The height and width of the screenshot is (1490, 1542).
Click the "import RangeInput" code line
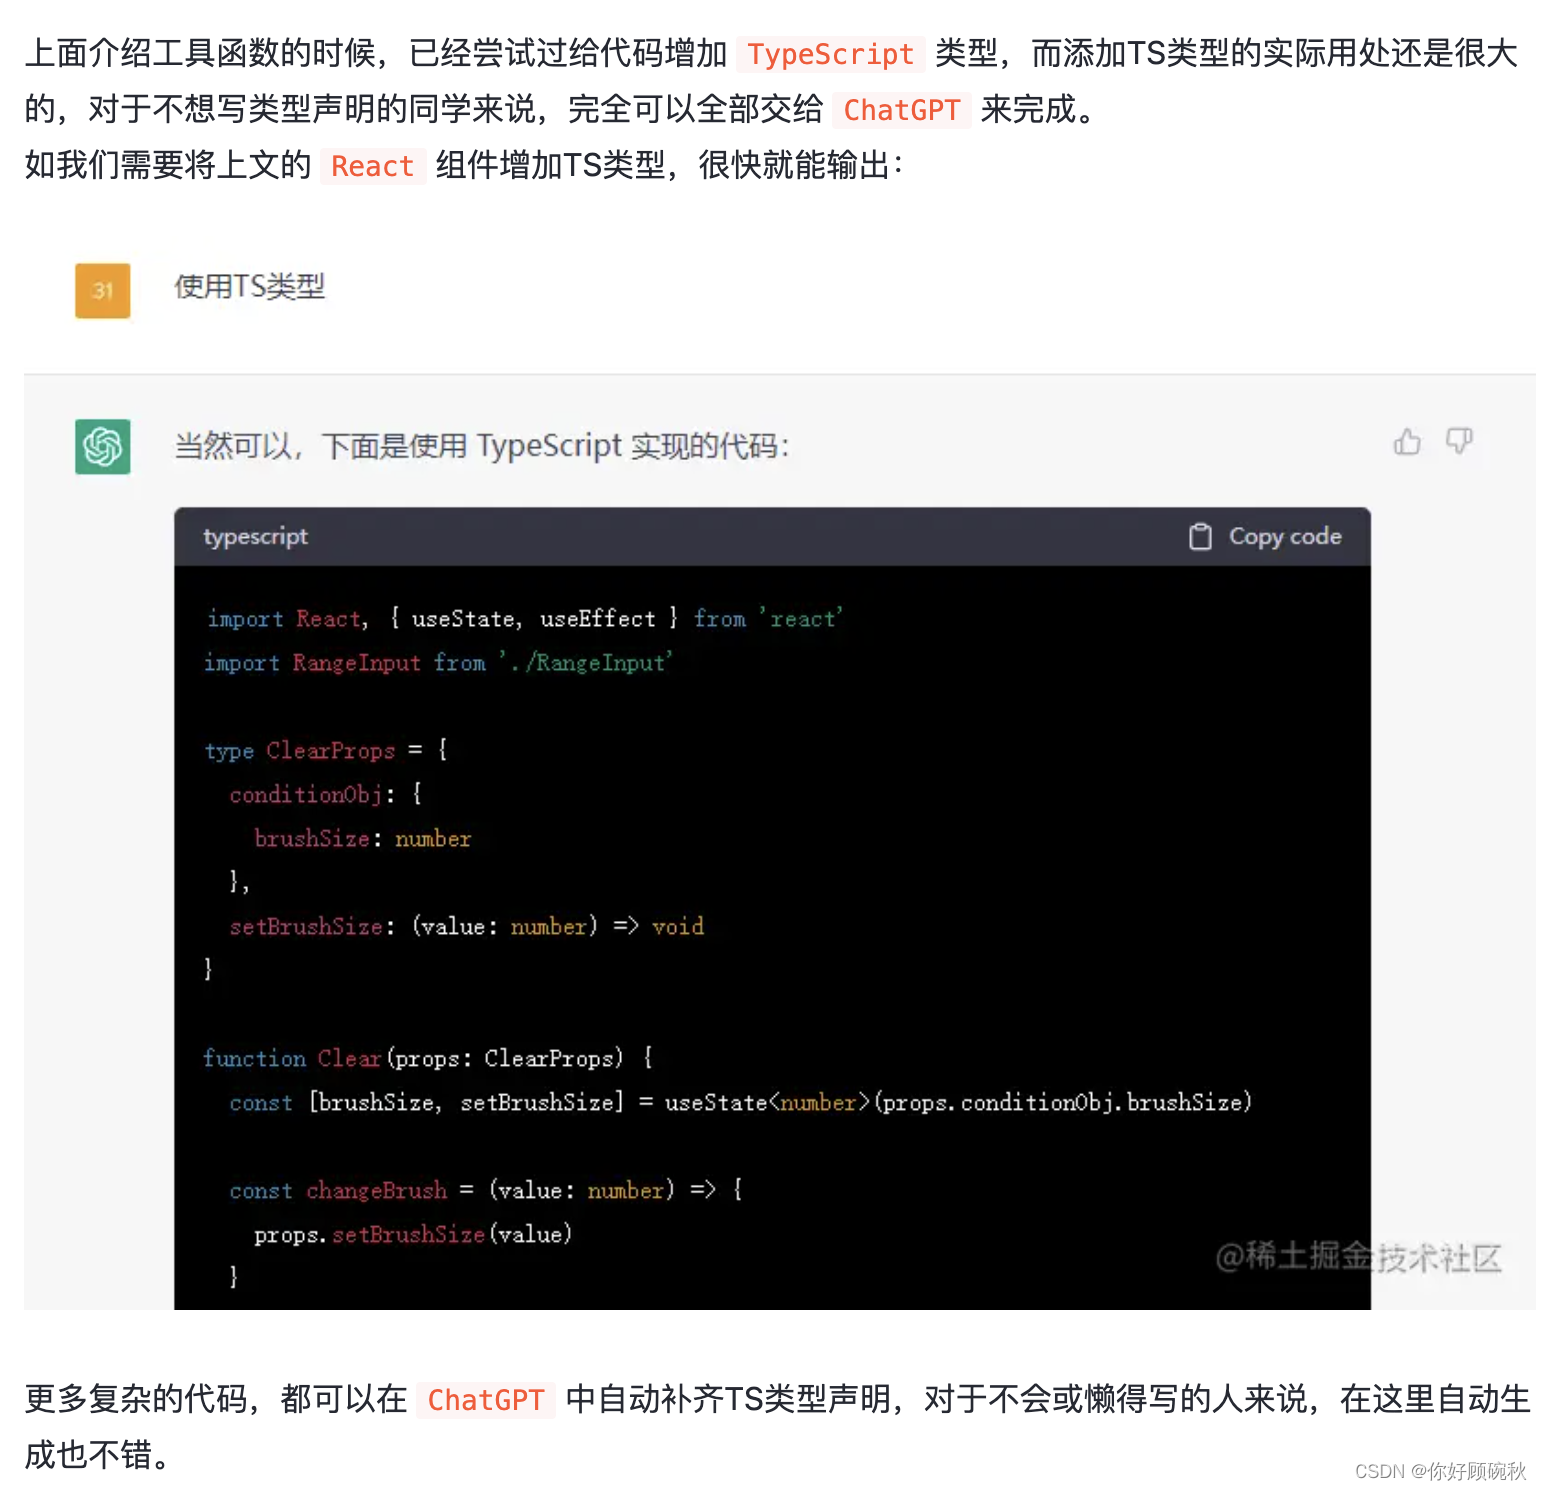(x=439, y=663)
